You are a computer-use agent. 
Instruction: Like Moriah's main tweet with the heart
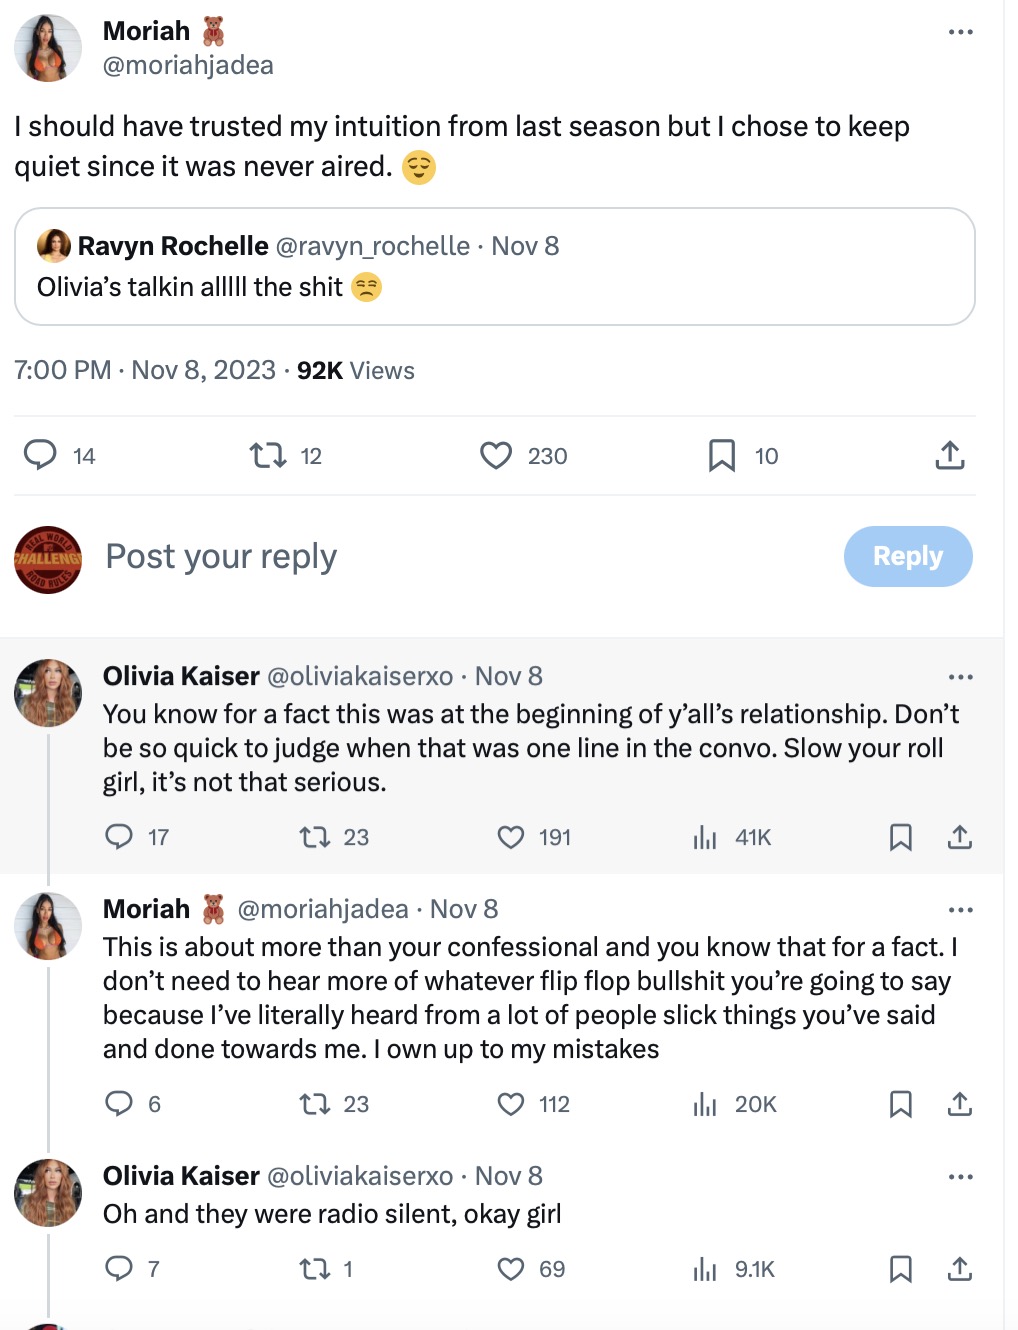[496, 456]
